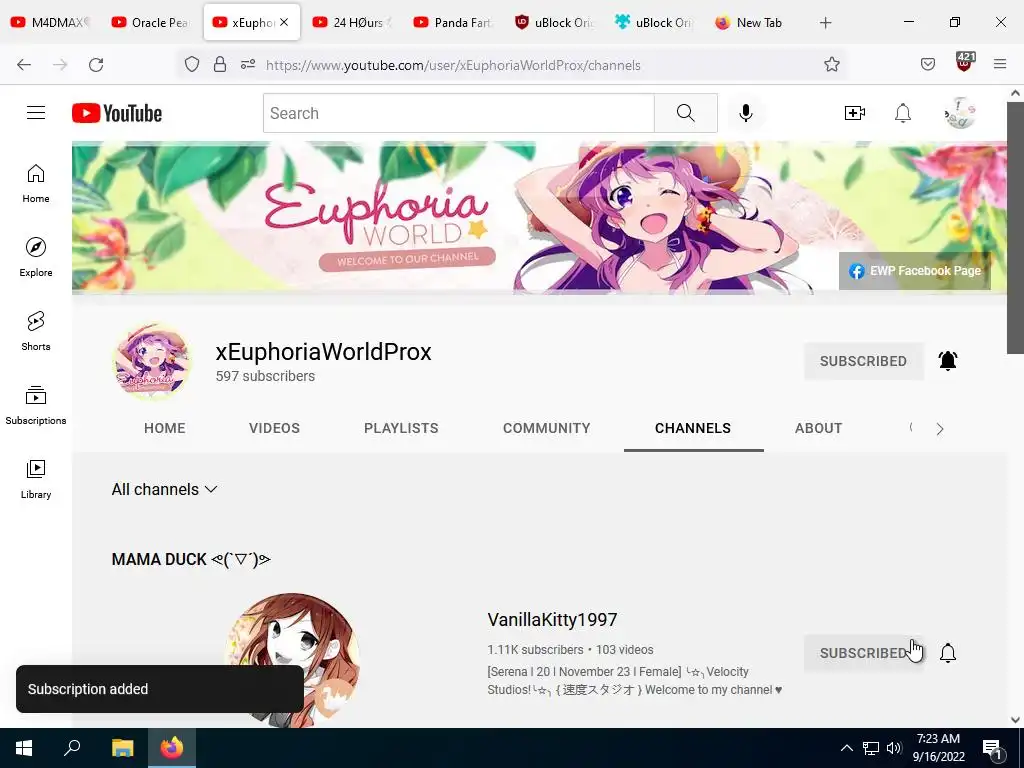This screenshot has height=768, width=1024.
Task: Switch to the PLAYLISTS tab
Action: (401, 428)
